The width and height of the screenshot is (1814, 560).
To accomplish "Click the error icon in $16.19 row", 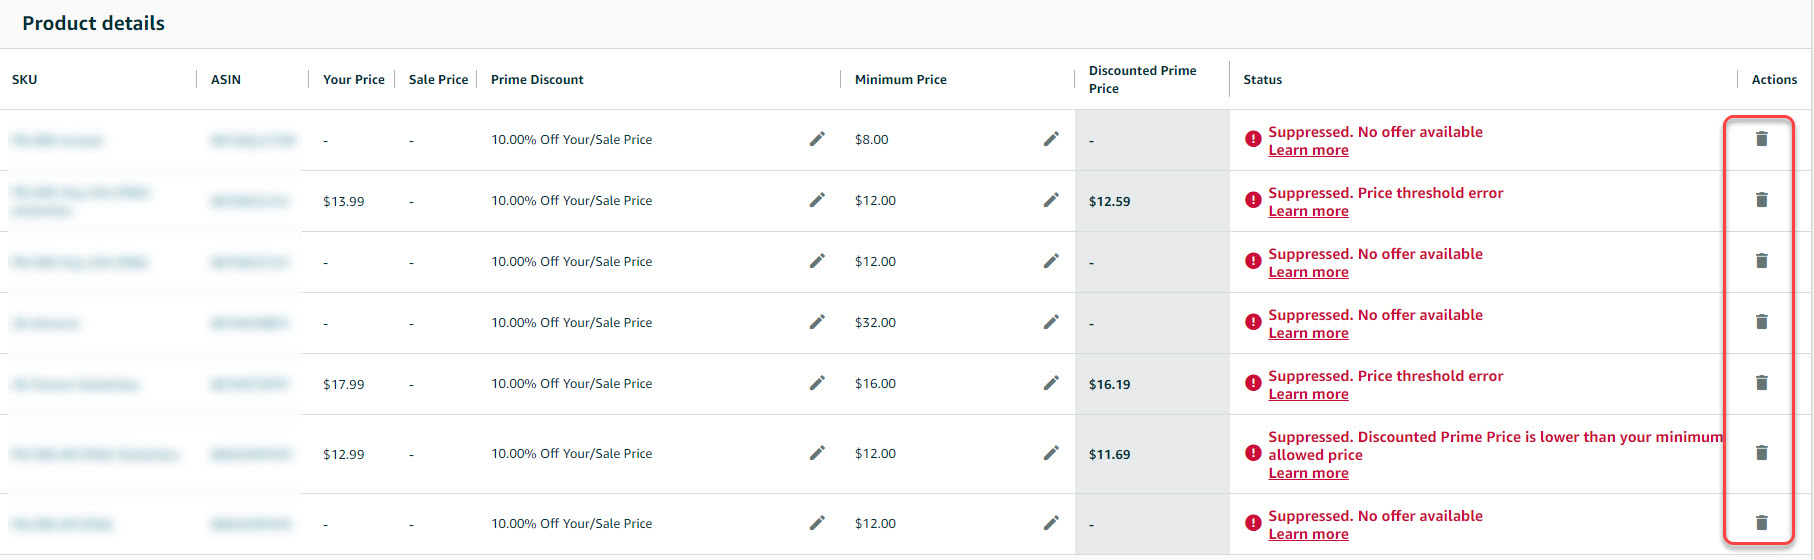I will pyautogui.click(x=1252, y=383).
